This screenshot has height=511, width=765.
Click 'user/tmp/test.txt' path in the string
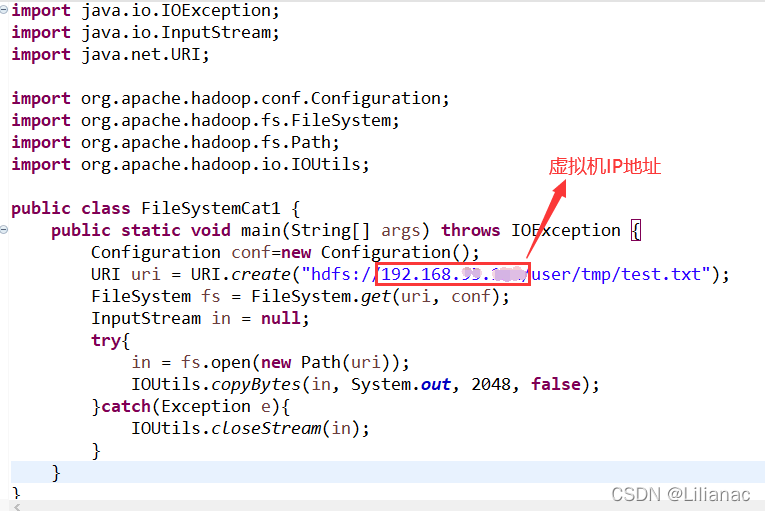(617, 274)
